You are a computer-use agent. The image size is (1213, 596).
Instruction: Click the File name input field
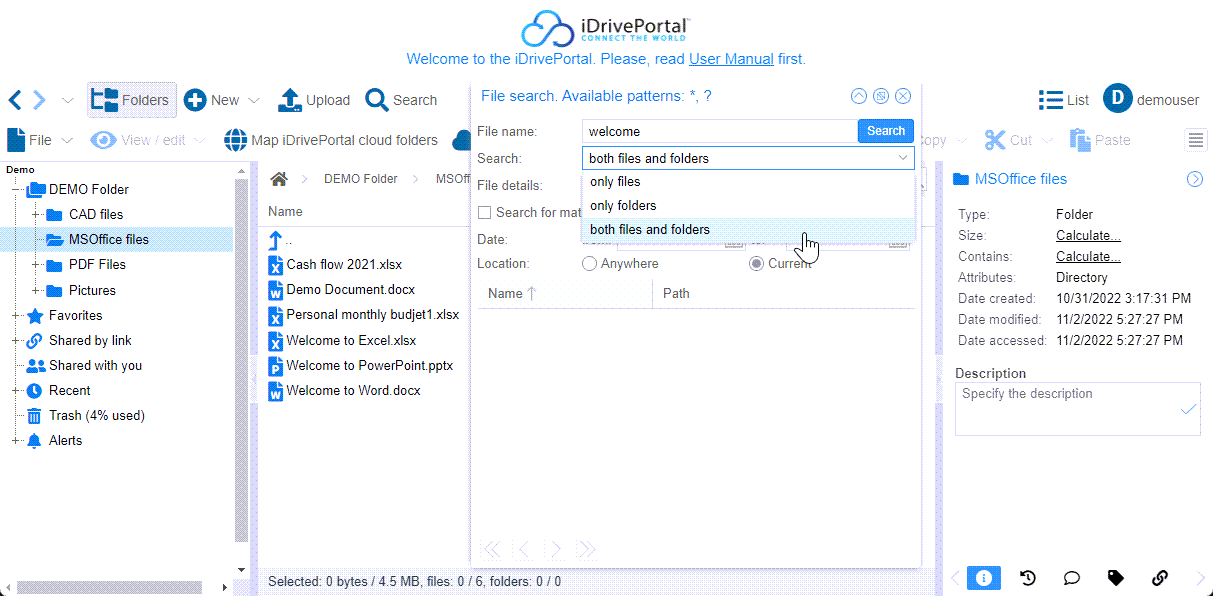(x=719, y=131)
